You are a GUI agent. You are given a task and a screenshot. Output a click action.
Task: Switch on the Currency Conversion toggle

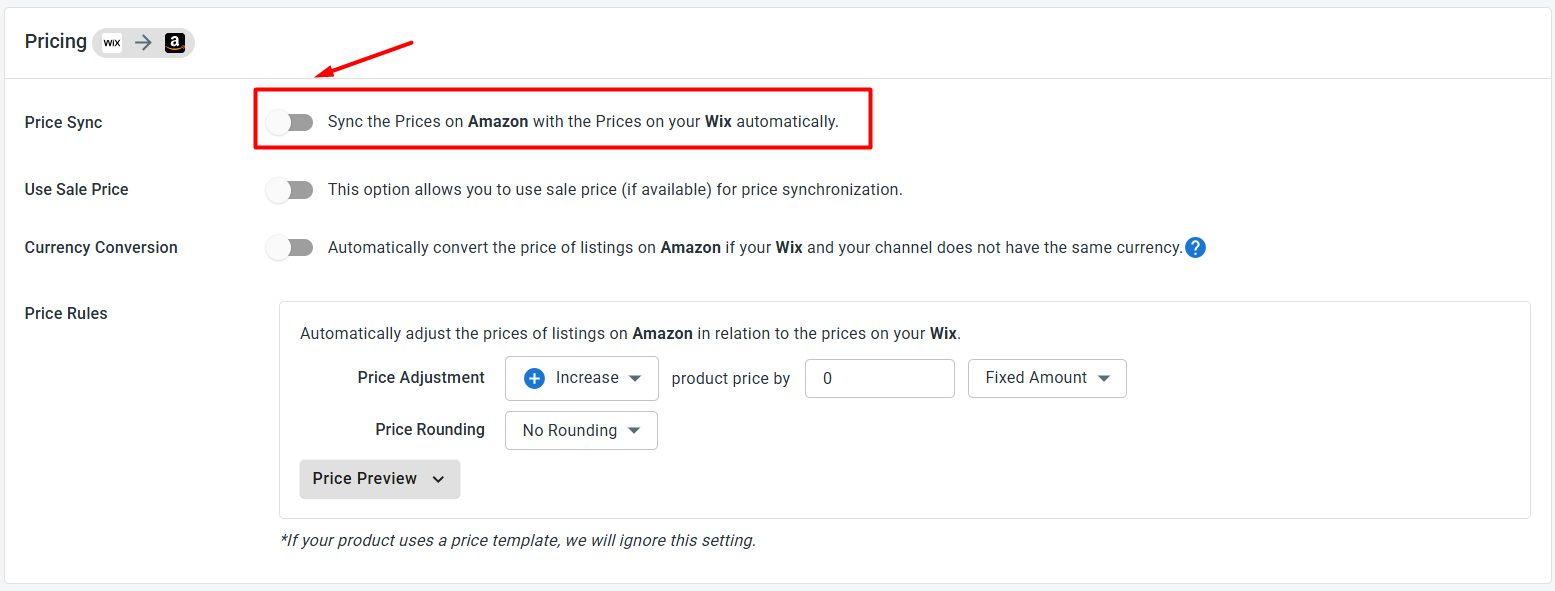290,247
